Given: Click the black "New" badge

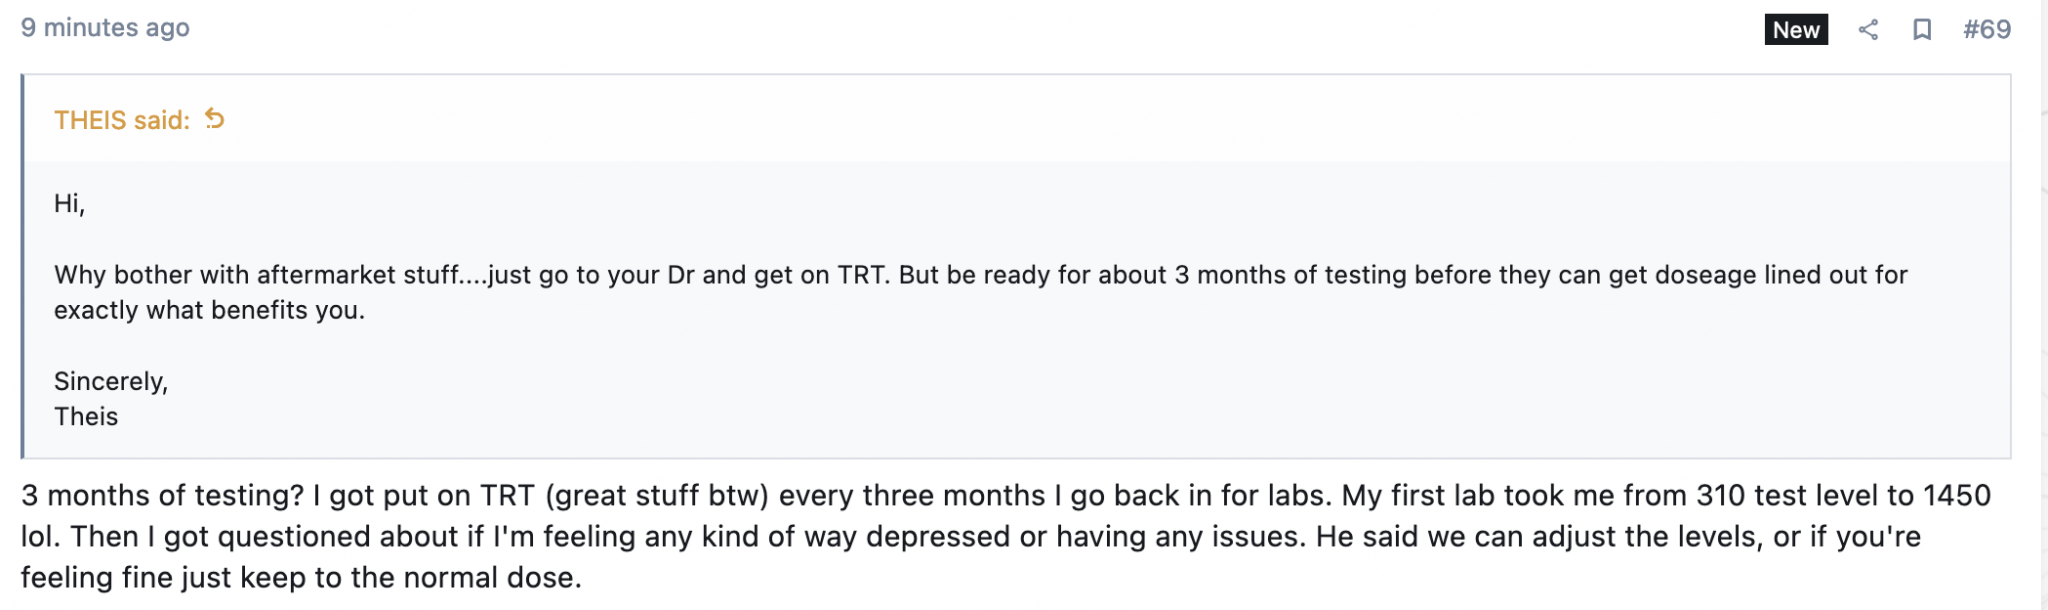Looking at the screenshot, I should point(1796,30).
